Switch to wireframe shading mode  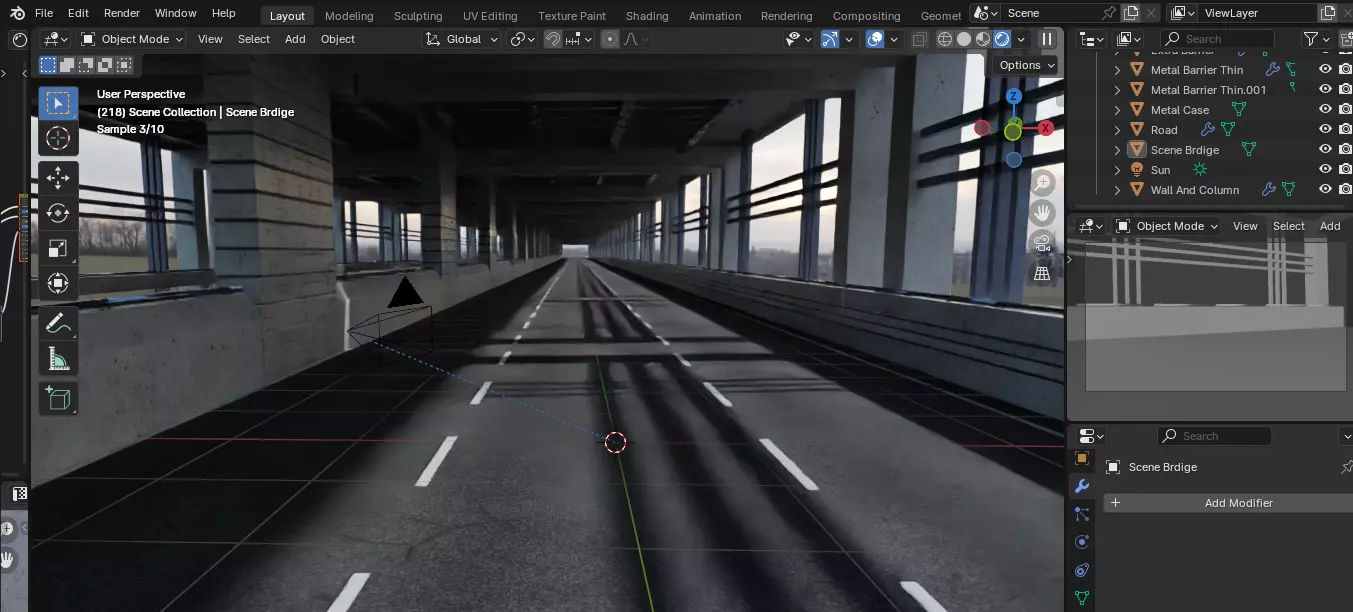[x=945, y=39]
